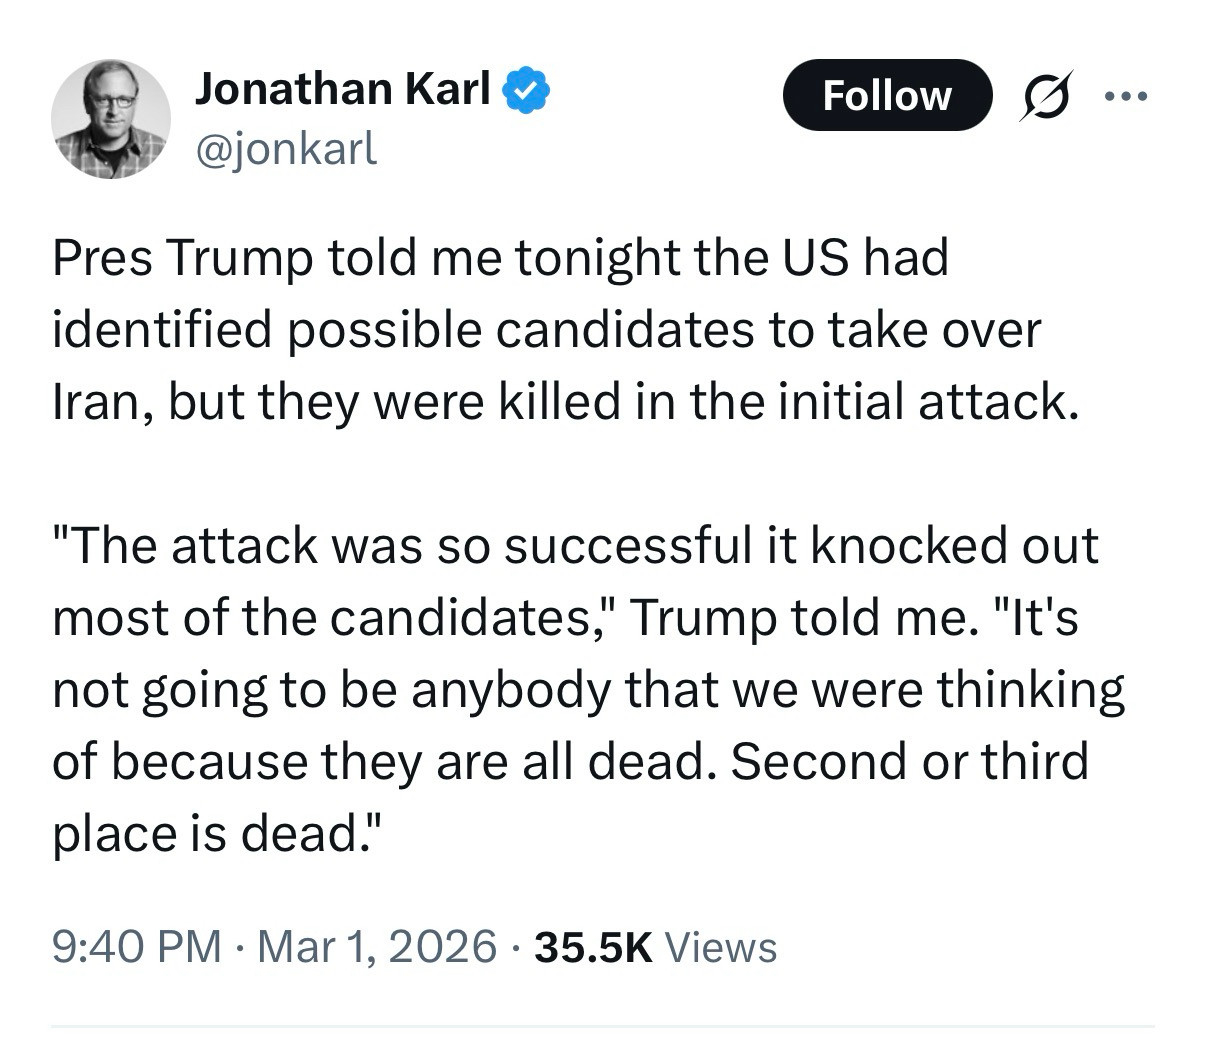Image resolution: width=1206 pixels, height=1058 pixels.
Task: Open Jonathan Karl's profile picture
Action: 110,119
